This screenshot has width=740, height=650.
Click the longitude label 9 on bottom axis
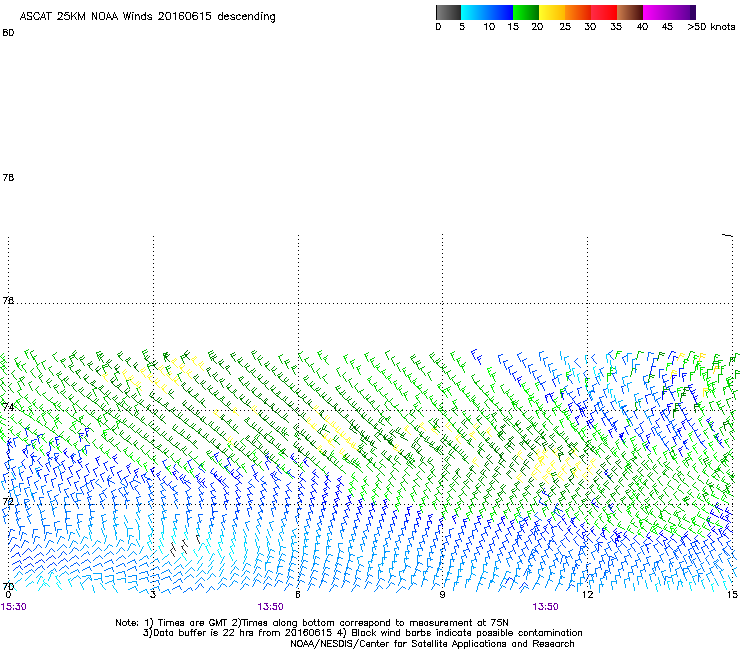tap(442, 594)
